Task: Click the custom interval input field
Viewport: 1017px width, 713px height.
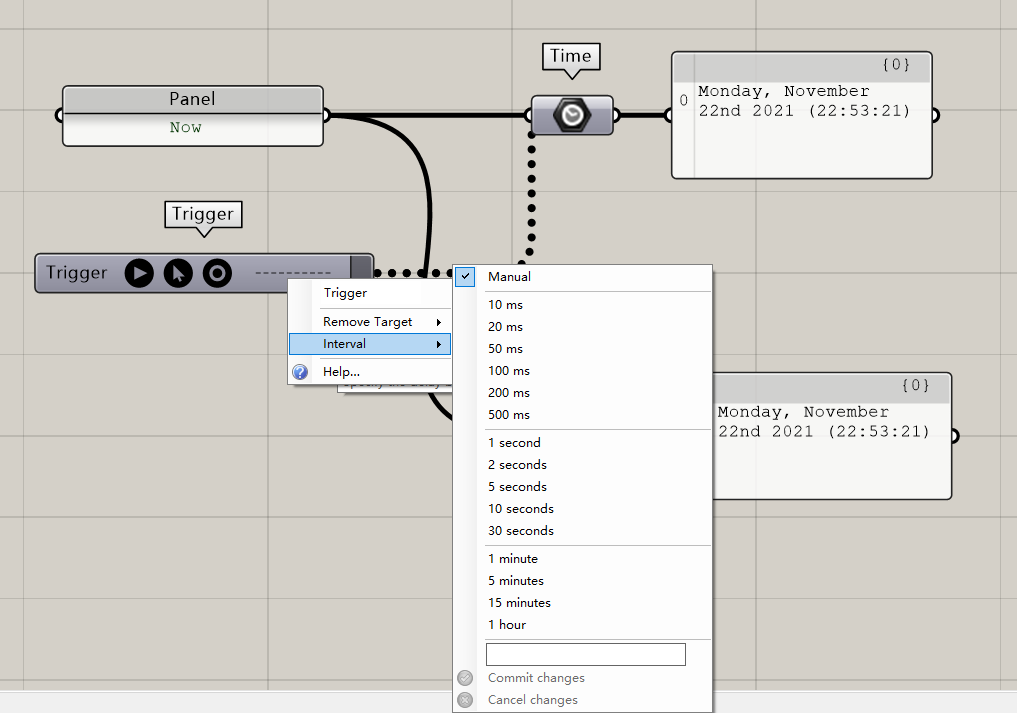Action: tap(586, 655)
